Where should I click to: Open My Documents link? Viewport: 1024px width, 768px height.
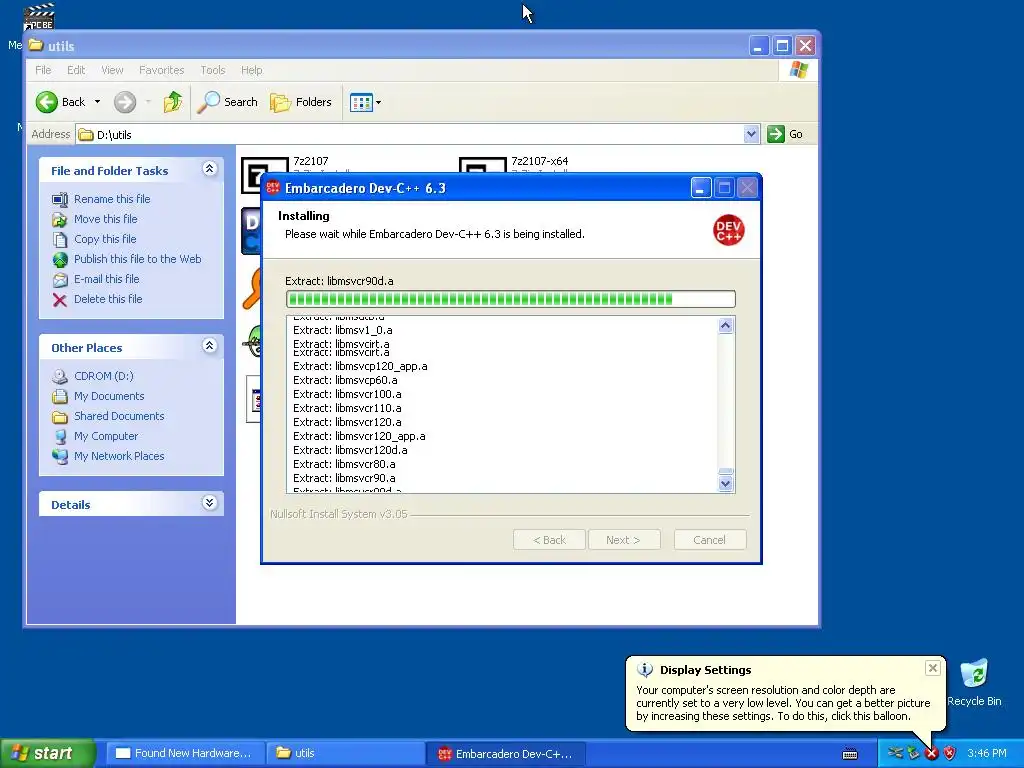click(x=109, y=396)
